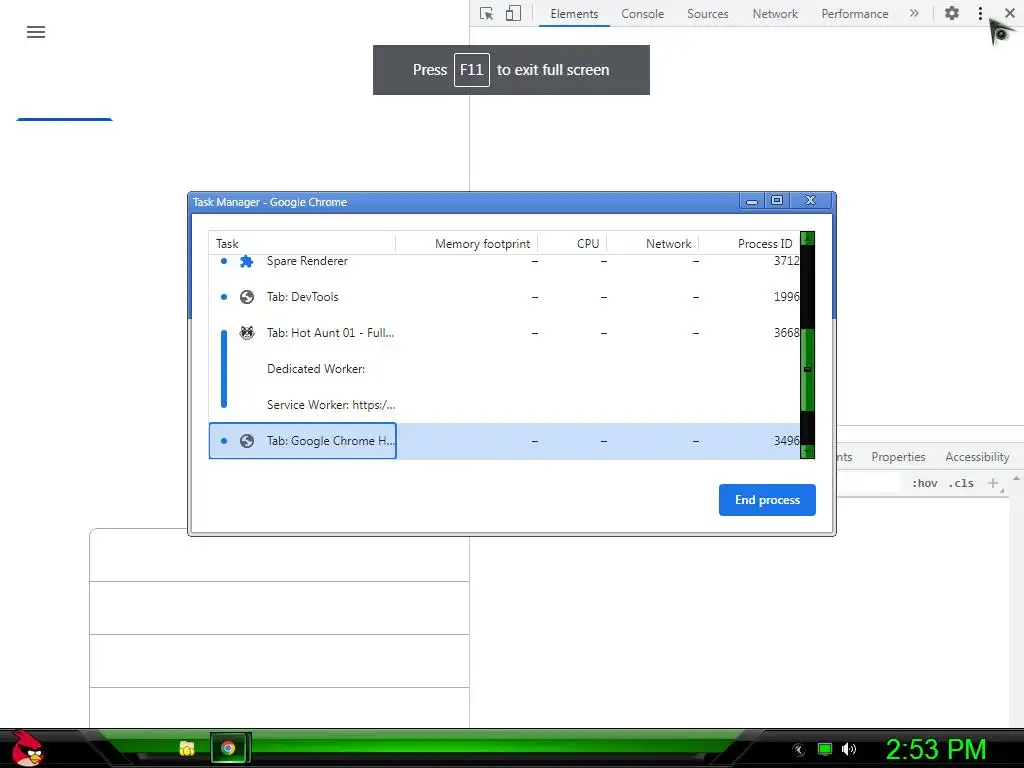Click process ID 3668 cell
The width and height of the screenshot is (1024, 768).
point(786,332)
